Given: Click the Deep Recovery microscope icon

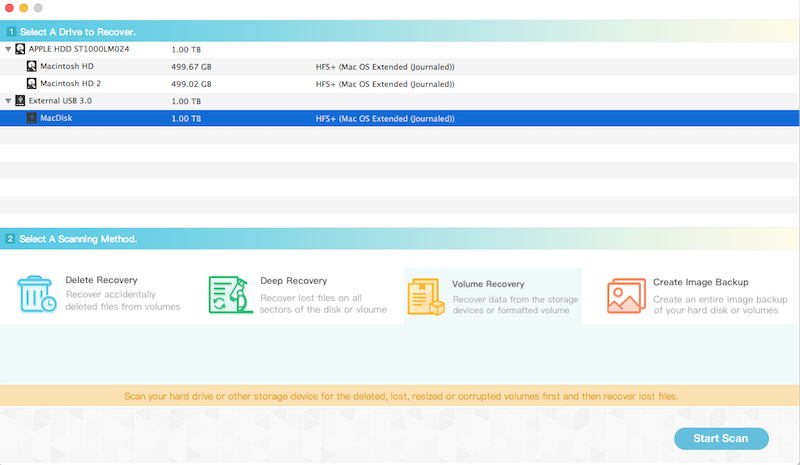Looking at the screenshot, I should coord(230,295).
